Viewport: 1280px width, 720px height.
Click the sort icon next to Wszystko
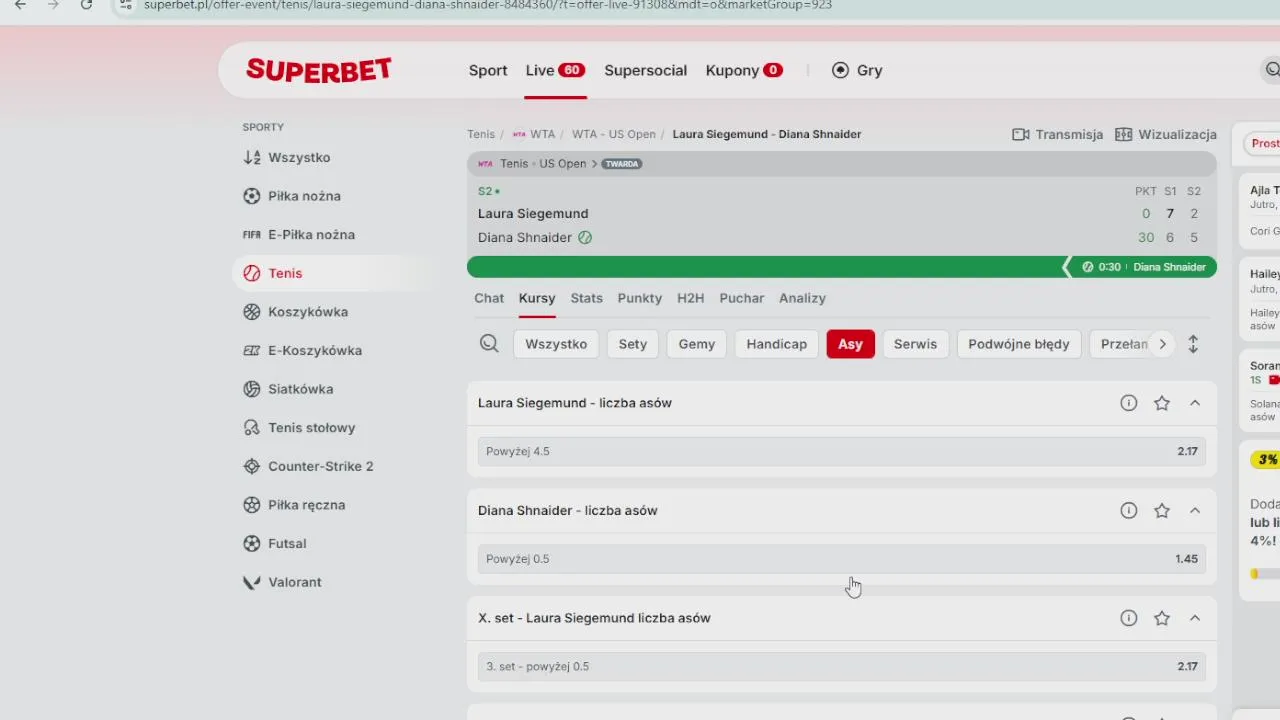pos(252,157)
